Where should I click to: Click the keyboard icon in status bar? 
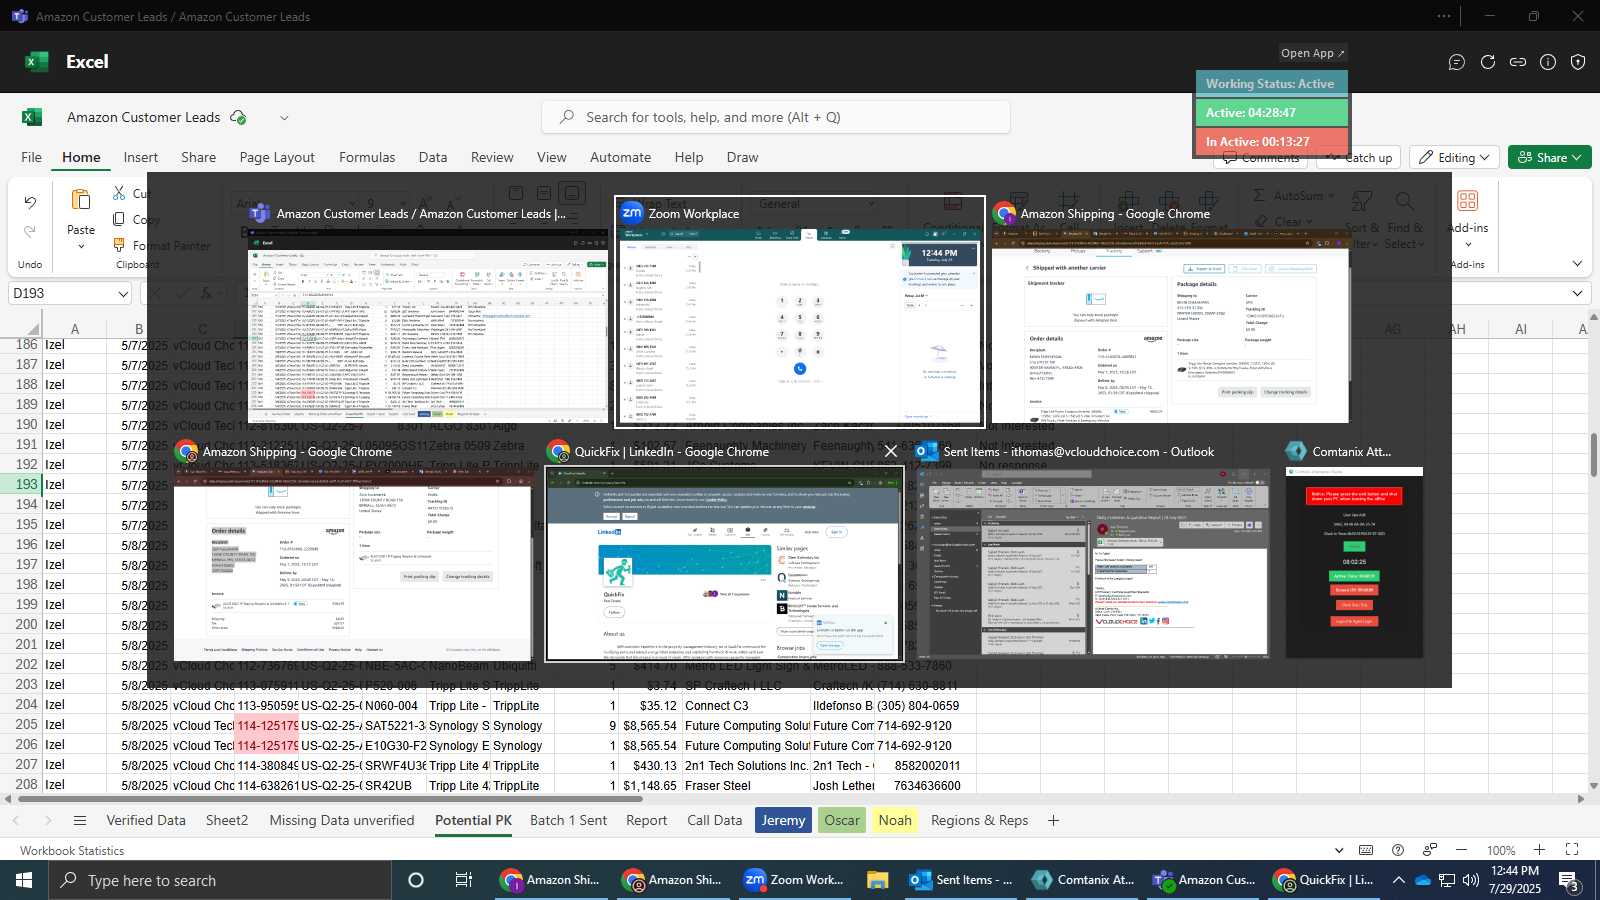tap(1366, 850)
